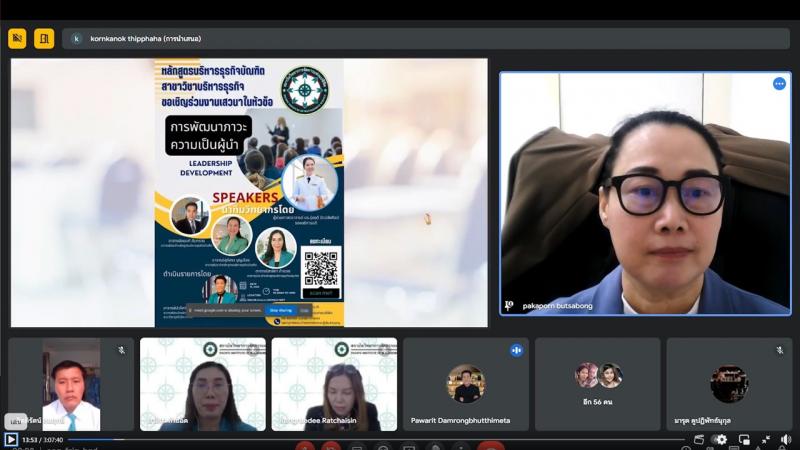Click pin icon beside pakaporn butsabong name
Viewport: 800px width, 450px height.
point(509,305)
